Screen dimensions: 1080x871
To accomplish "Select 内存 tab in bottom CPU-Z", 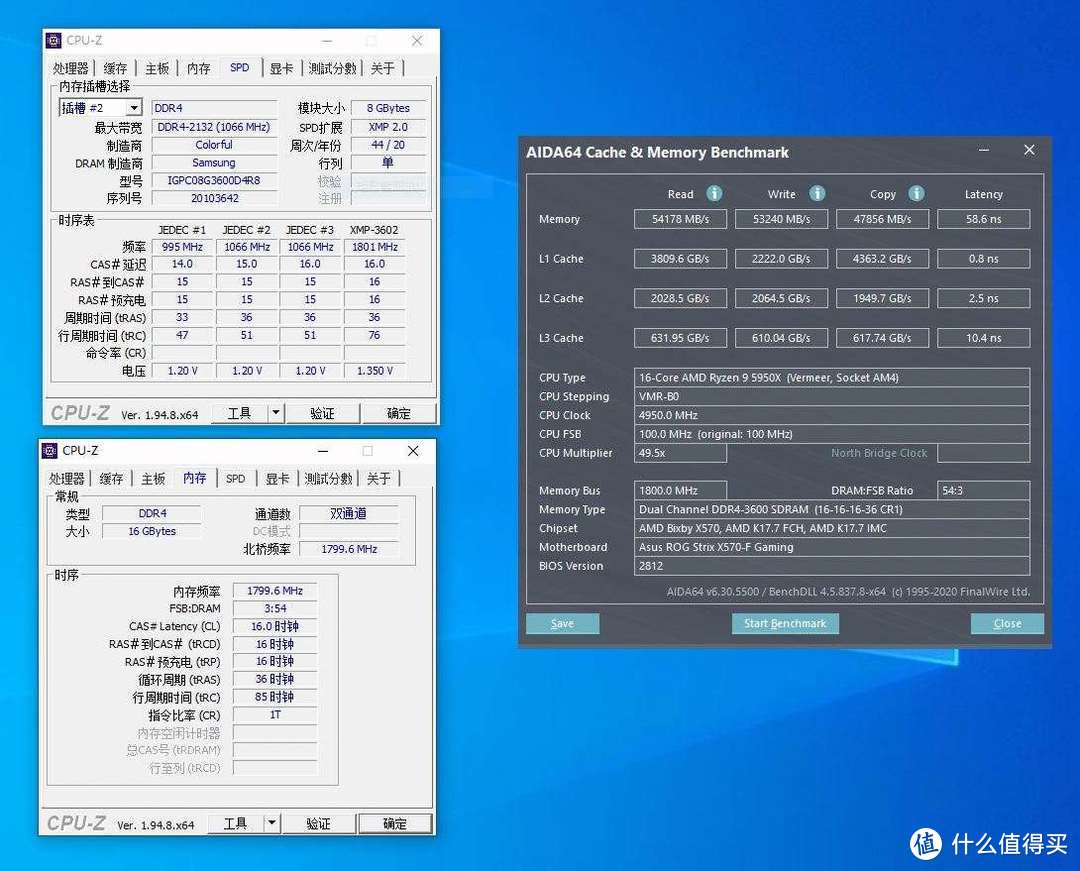I will tap(195, 478).
